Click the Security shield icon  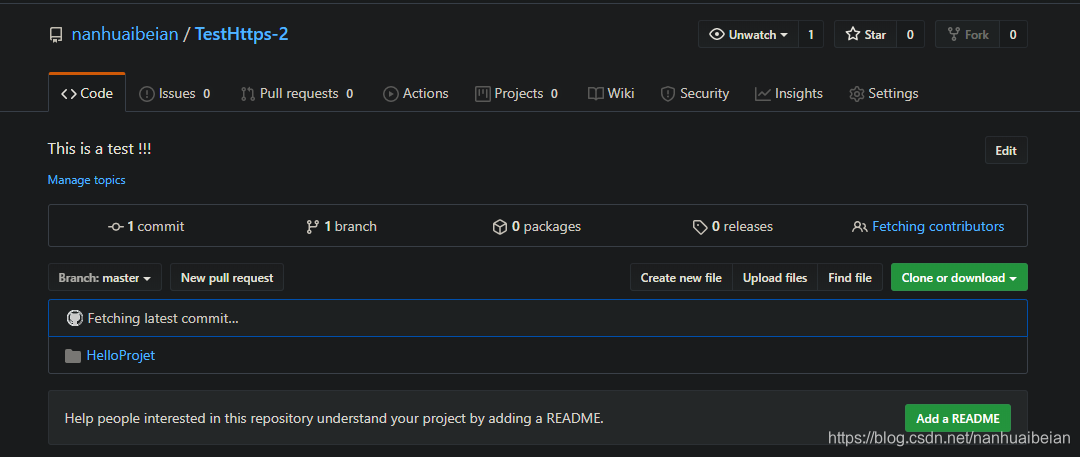[667, 94]
